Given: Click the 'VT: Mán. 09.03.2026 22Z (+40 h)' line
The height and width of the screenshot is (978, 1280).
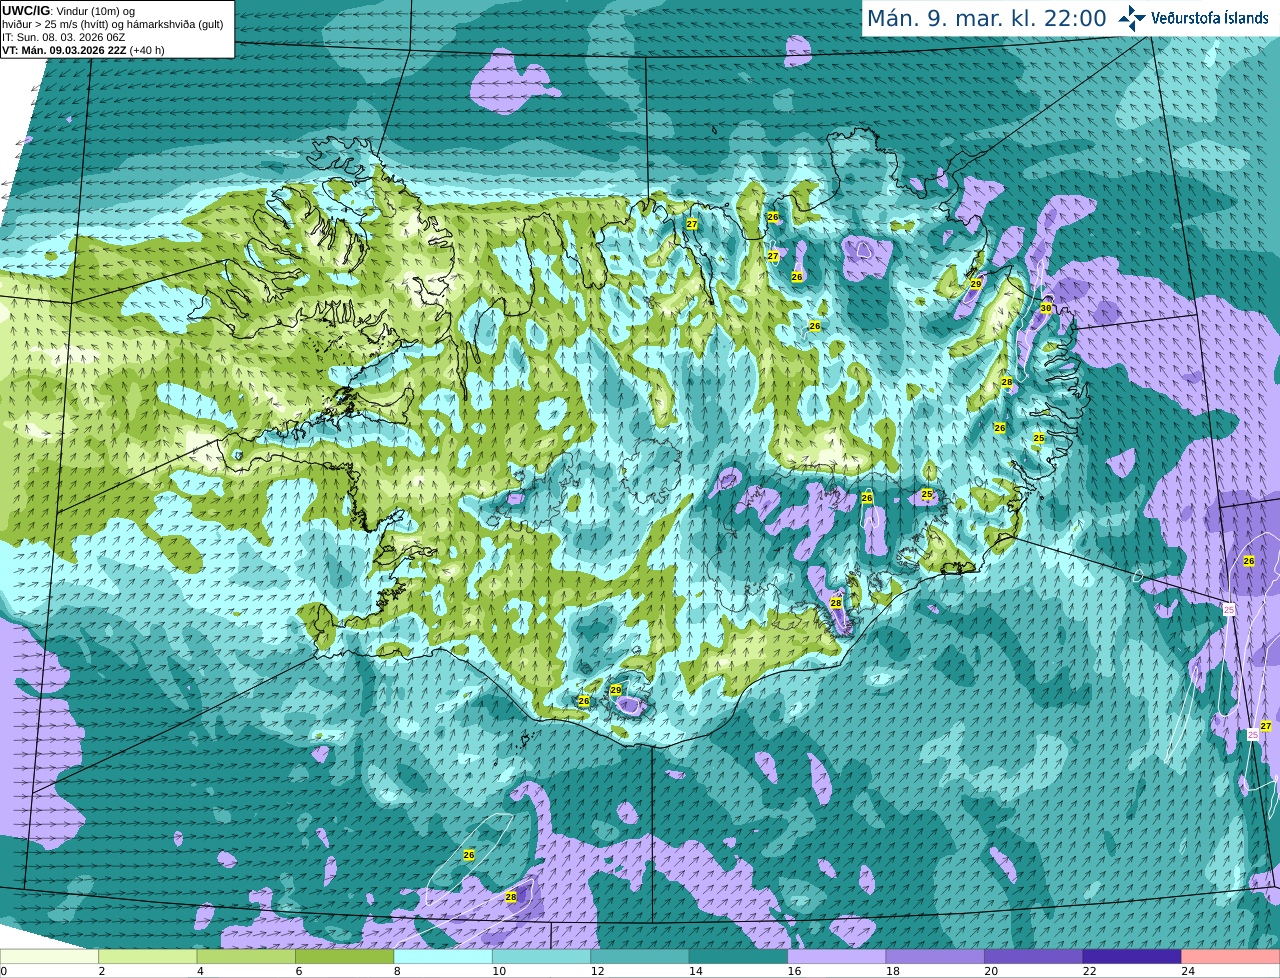Looking at the screenshot, I should coord(83,50).
